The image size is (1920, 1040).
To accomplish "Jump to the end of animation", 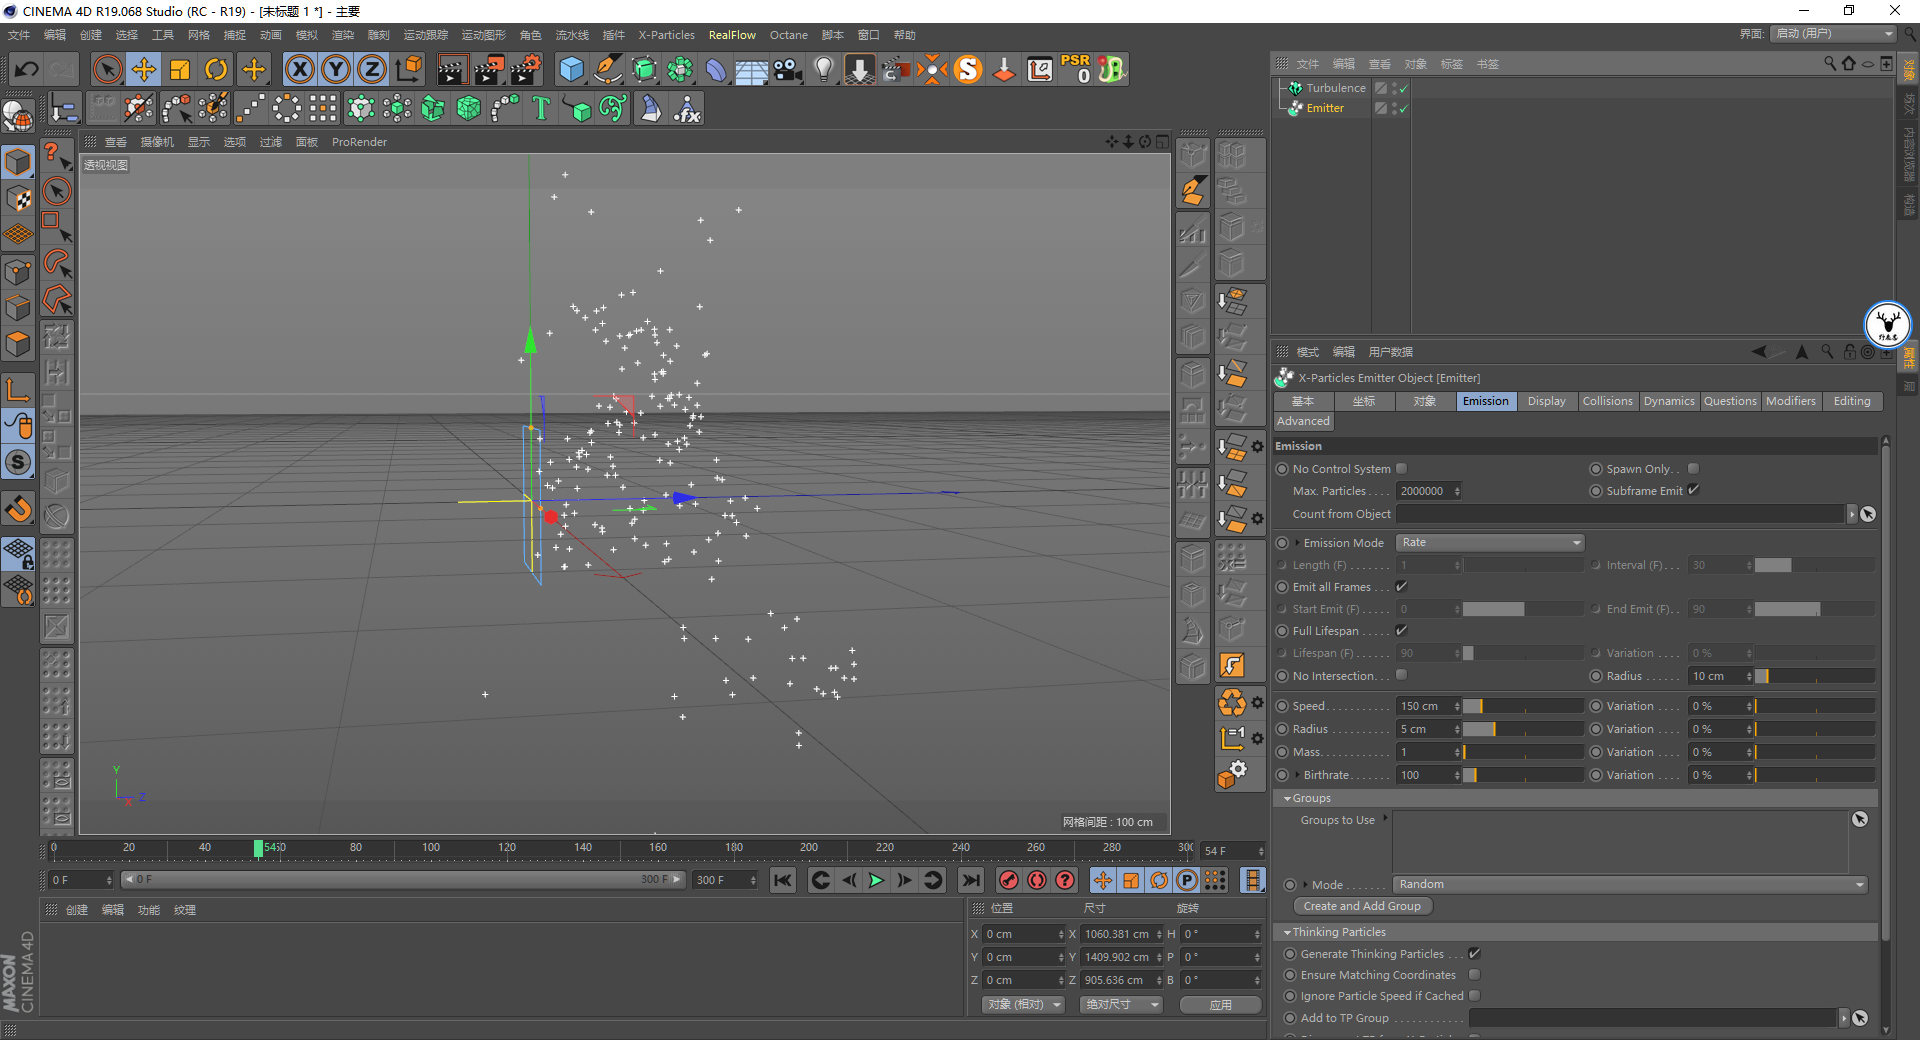I will [970, 880].
